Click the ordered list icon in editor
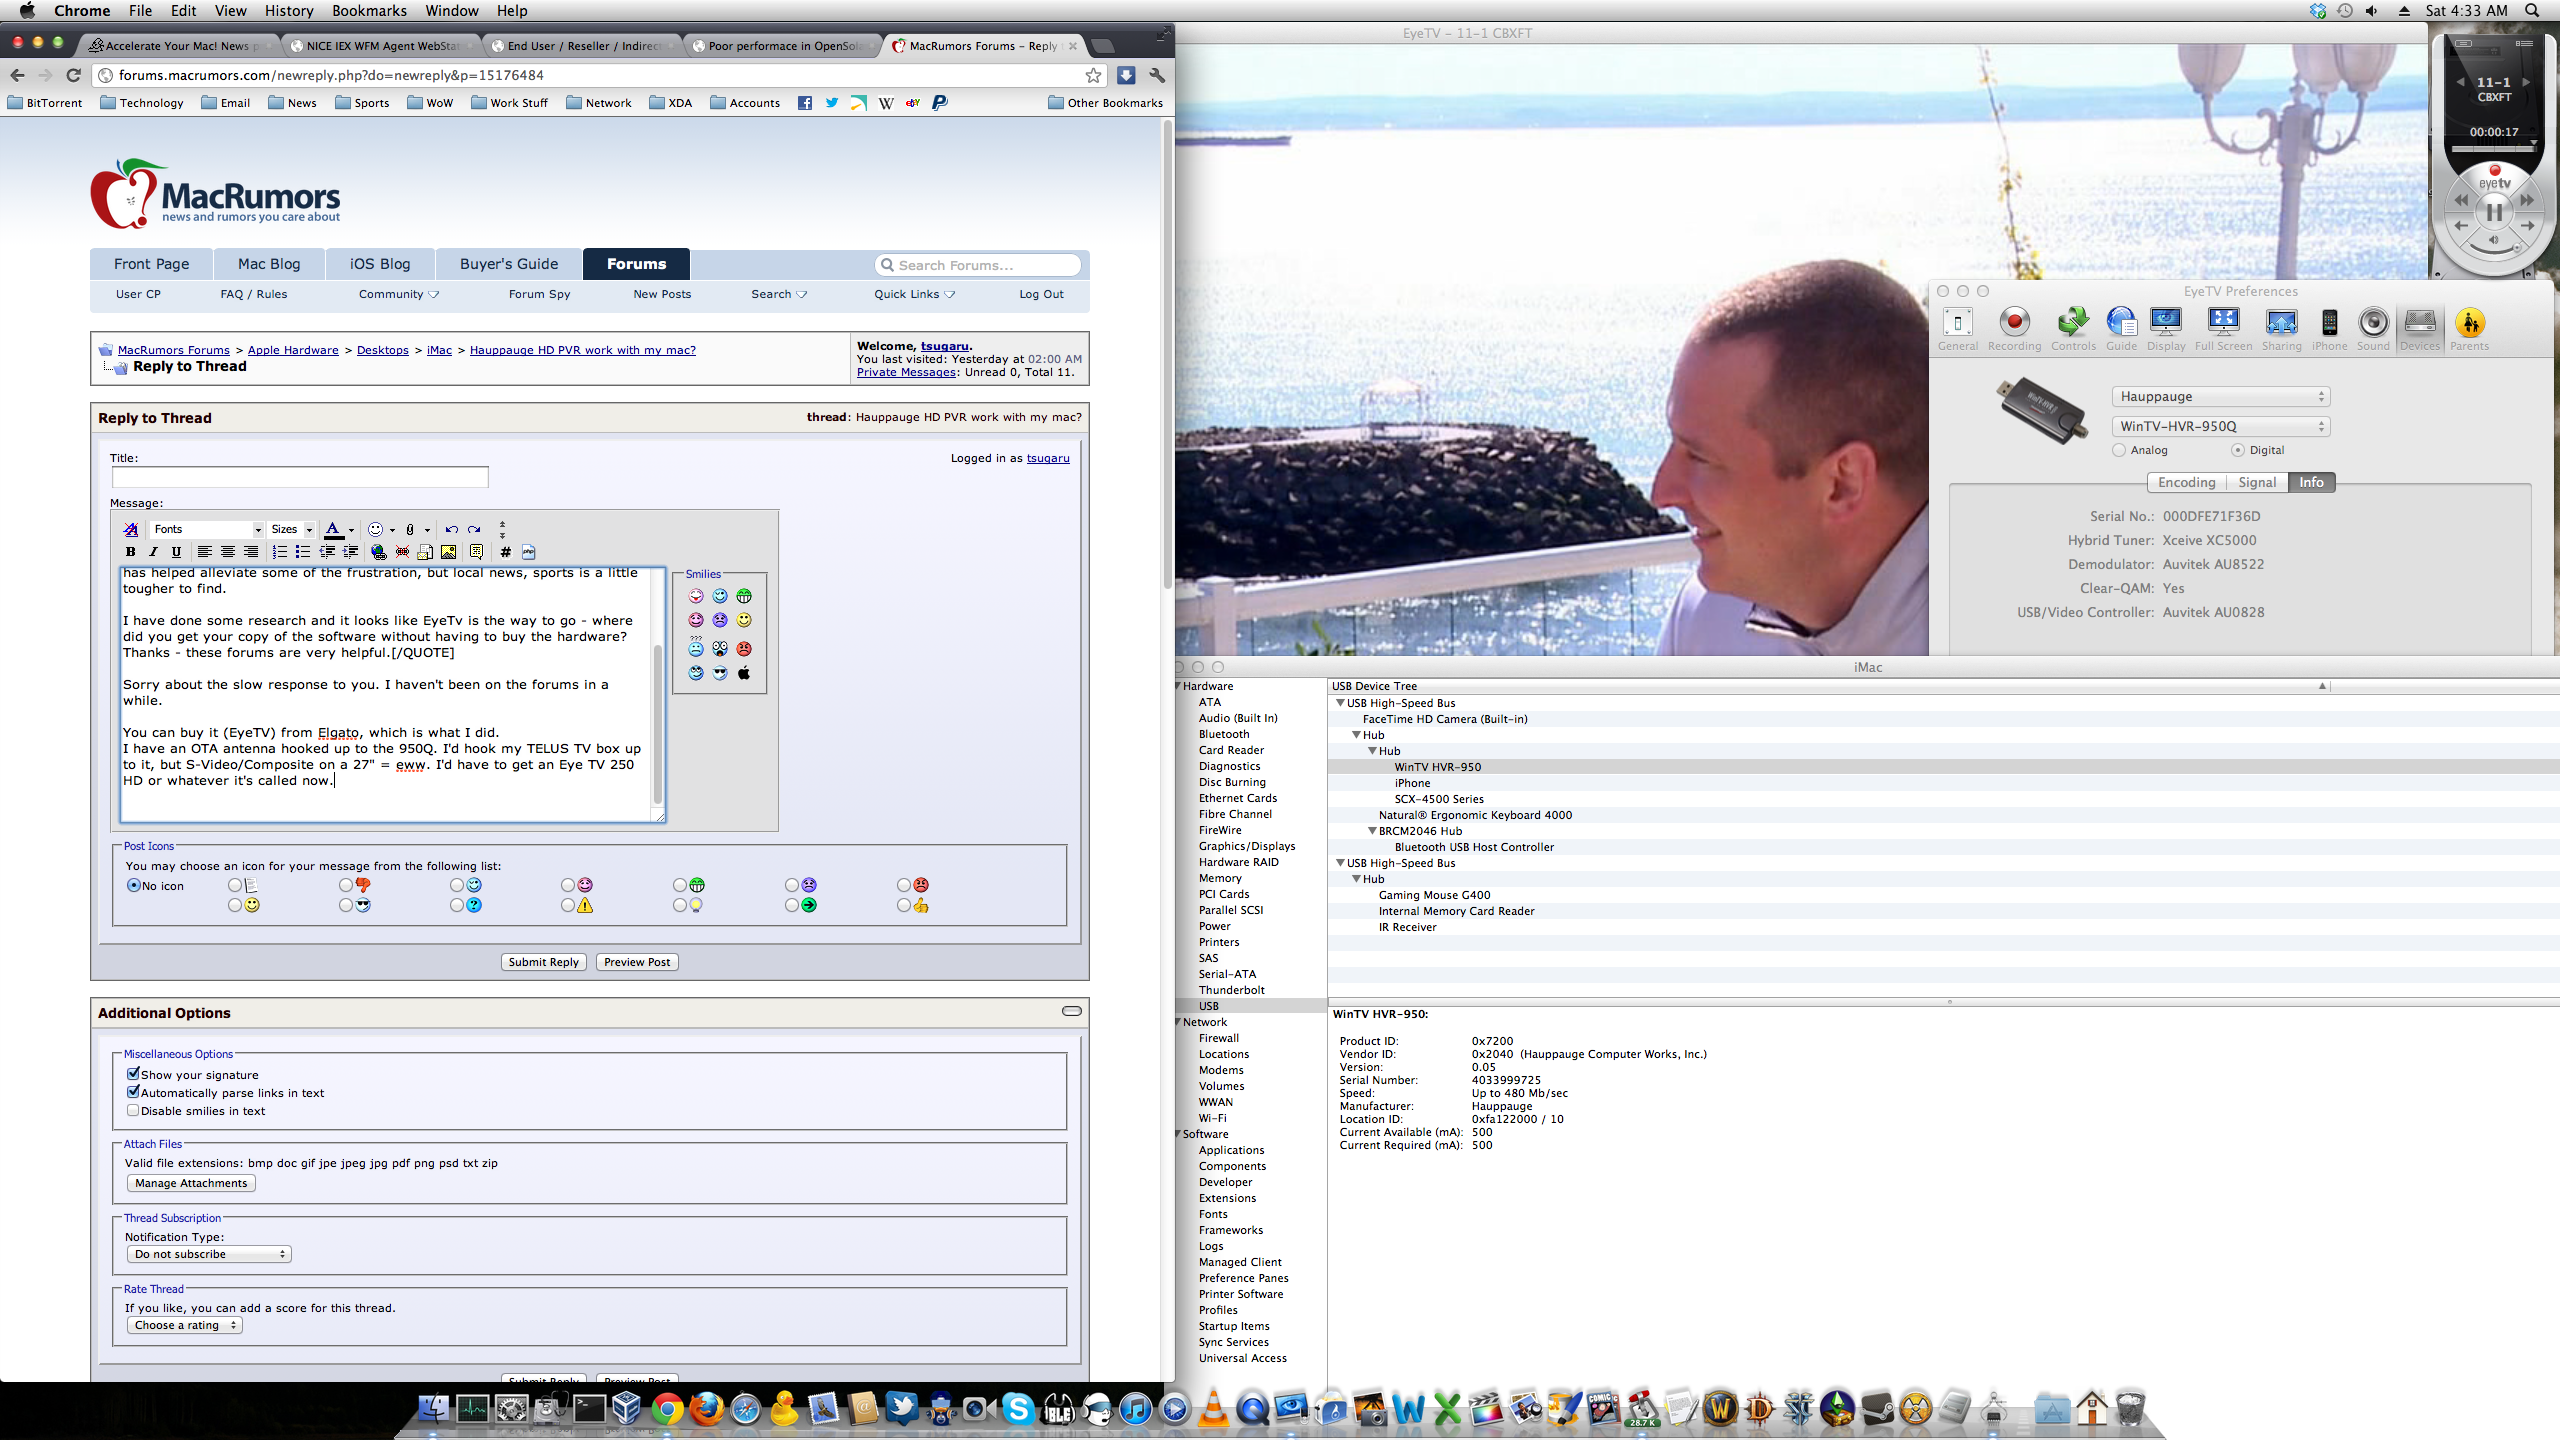2560x1440 pixels. (279, 552)
